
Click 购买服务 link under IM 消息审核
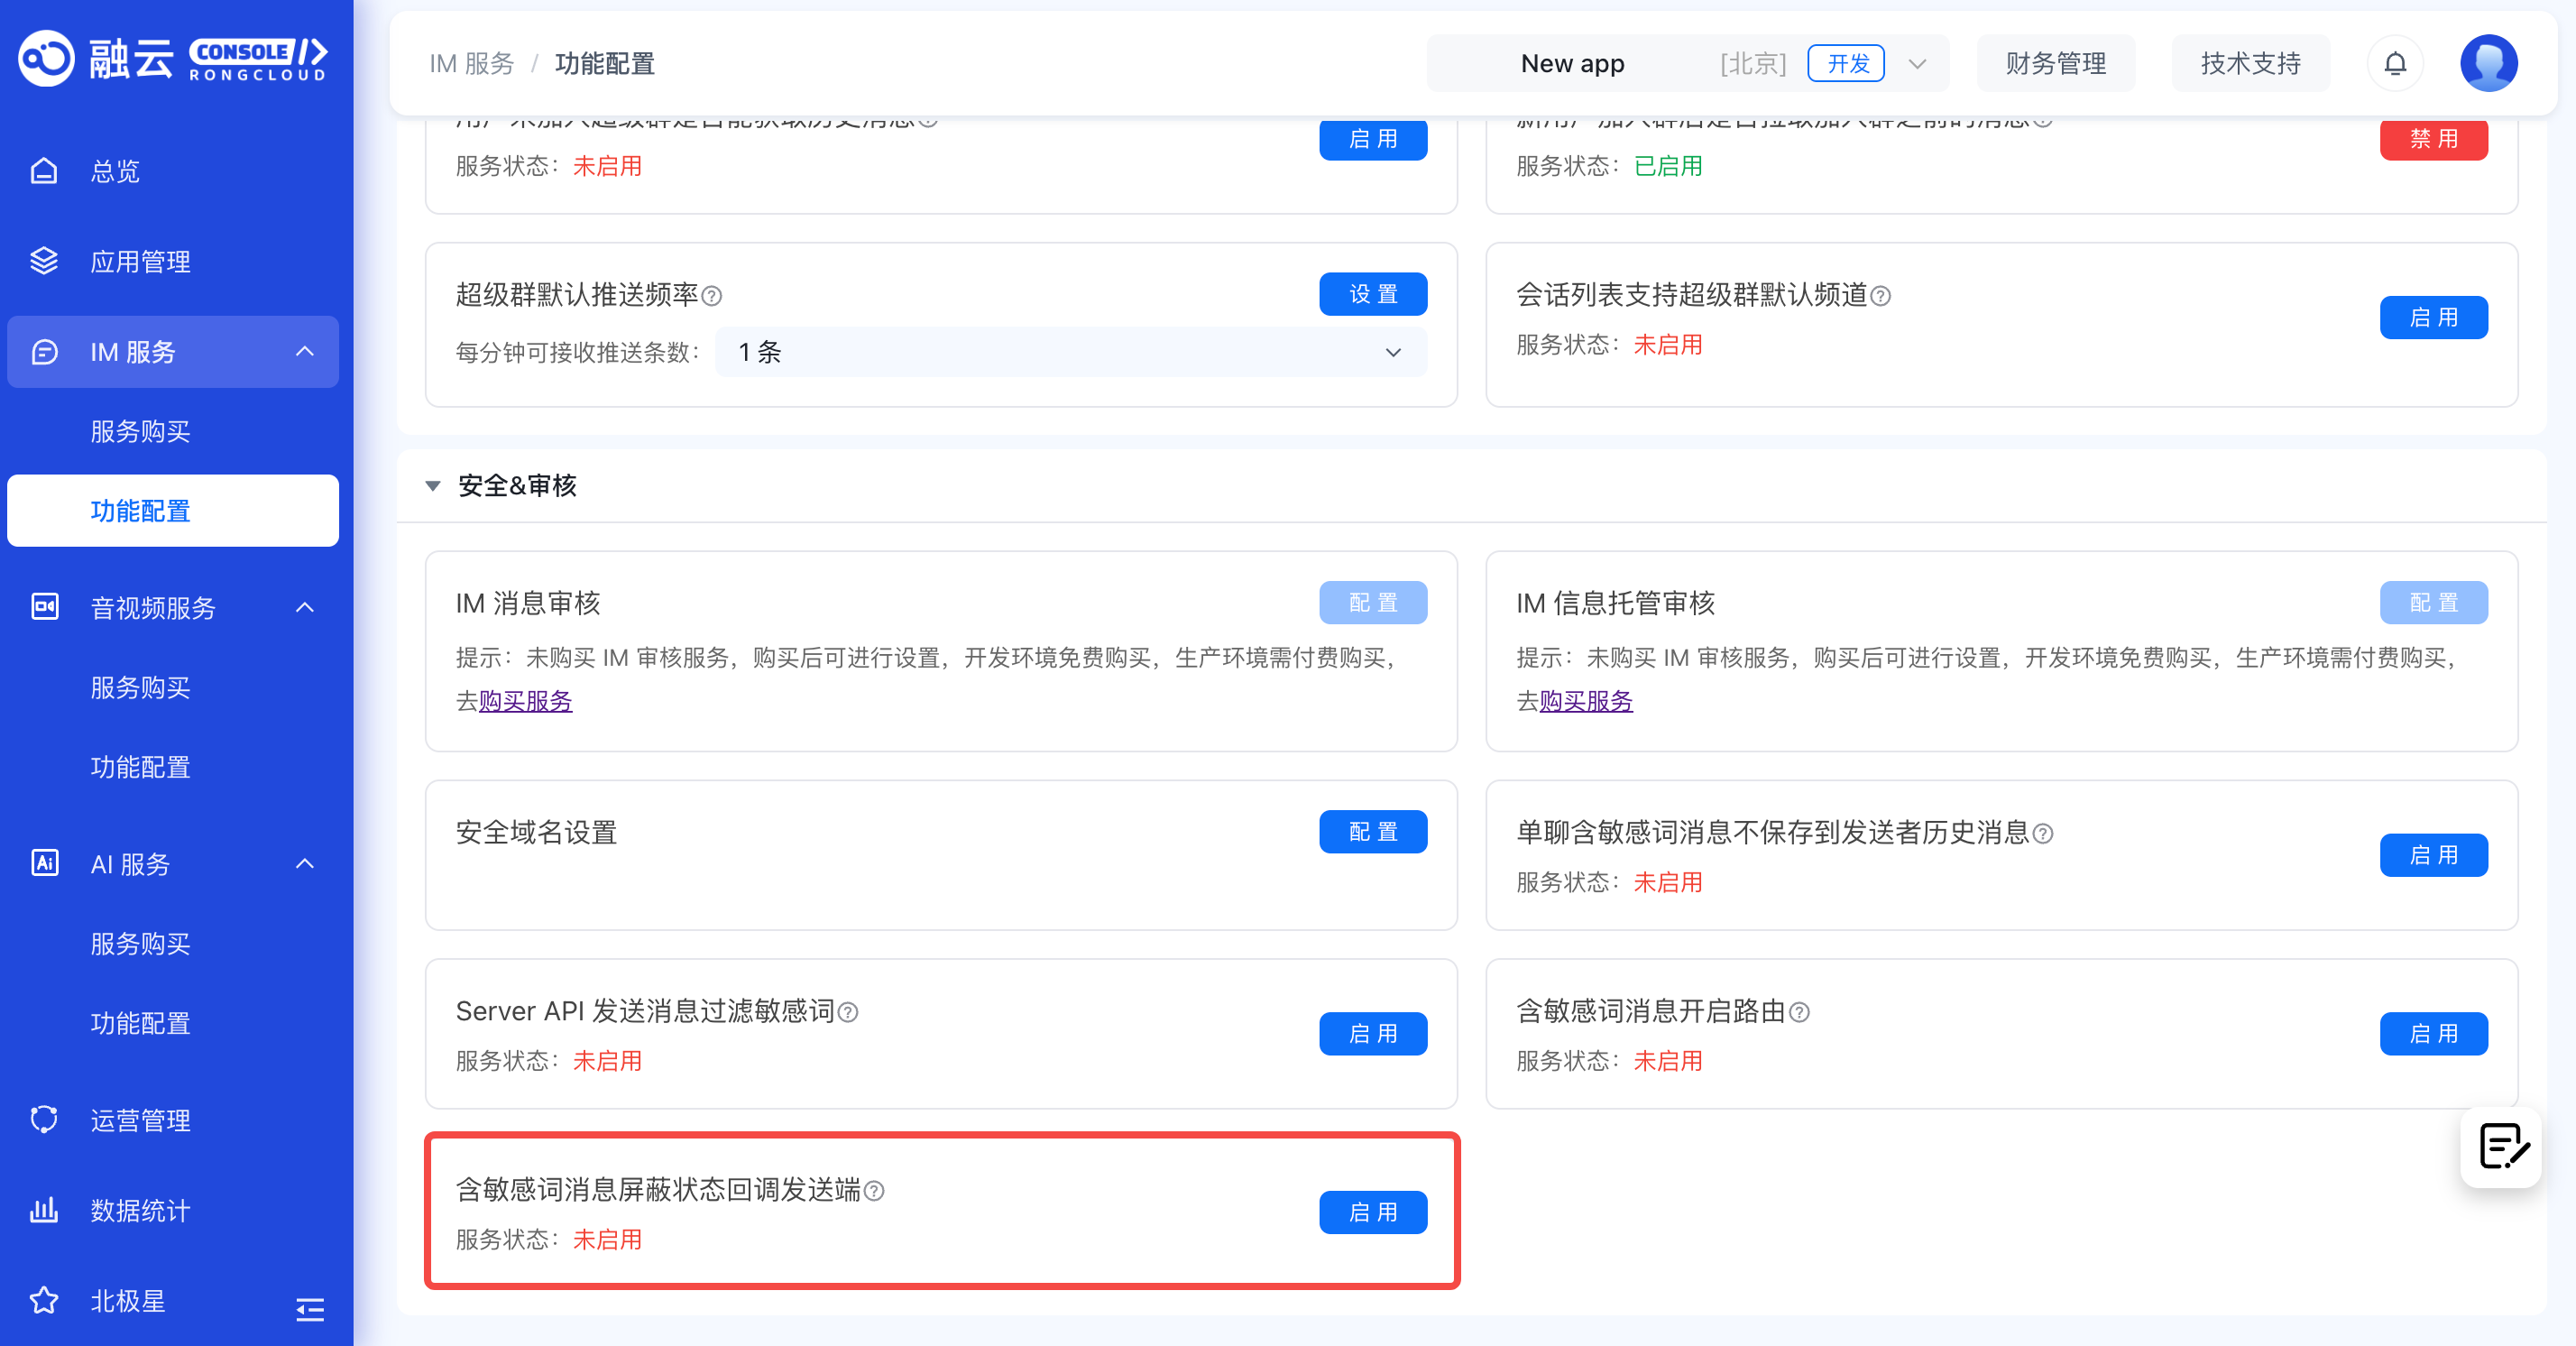pyautogui.click(x=525, y=701)
